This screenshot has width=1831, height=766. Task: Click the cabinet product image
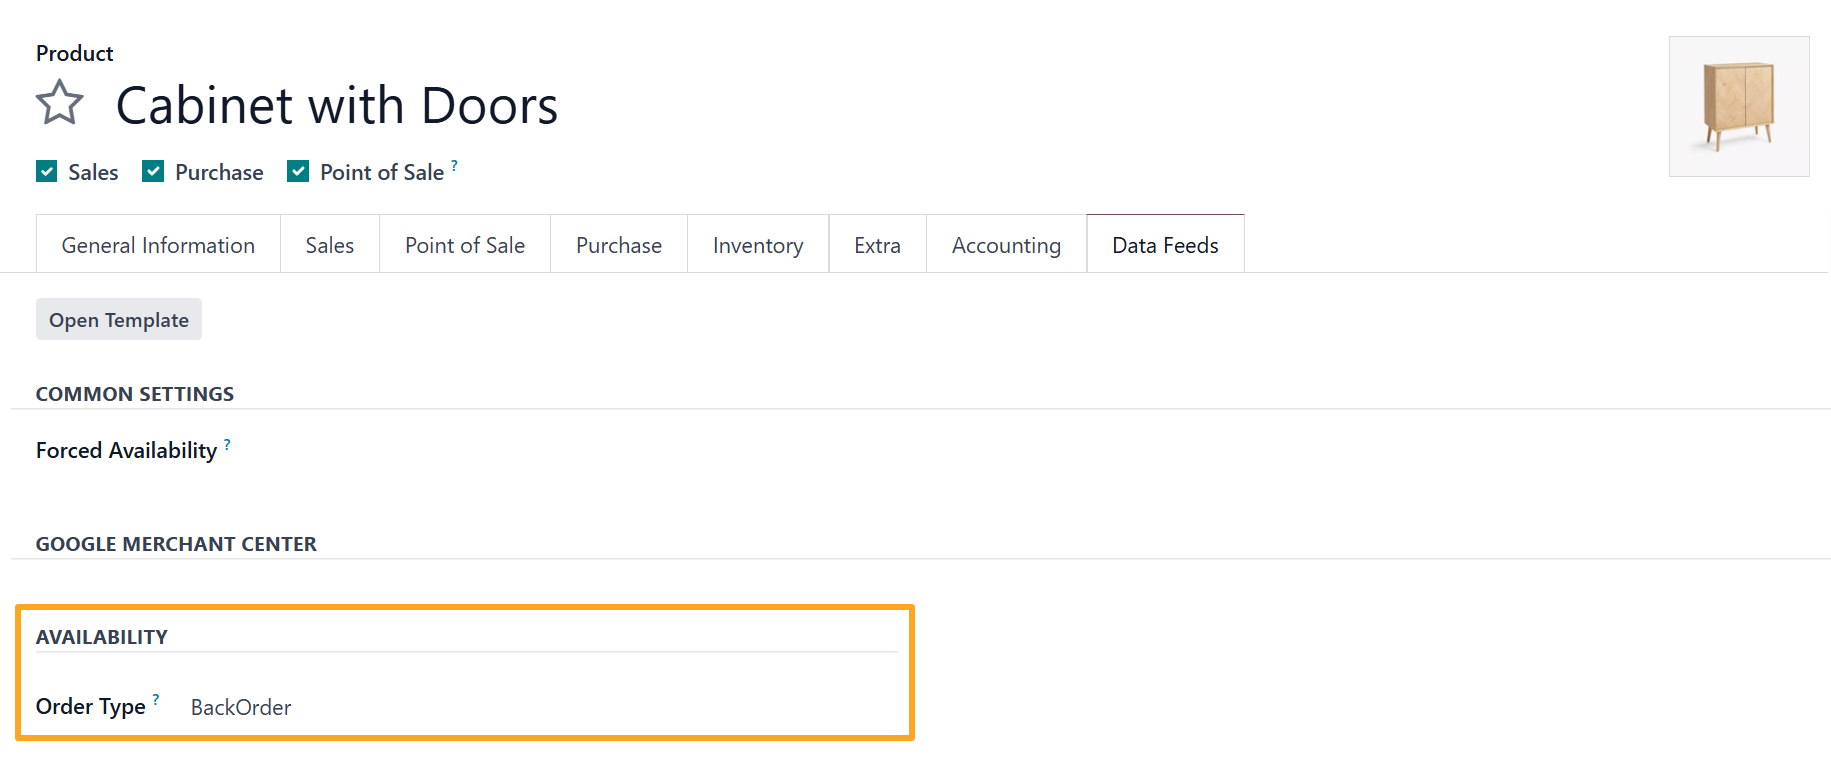coord(1739,106)
